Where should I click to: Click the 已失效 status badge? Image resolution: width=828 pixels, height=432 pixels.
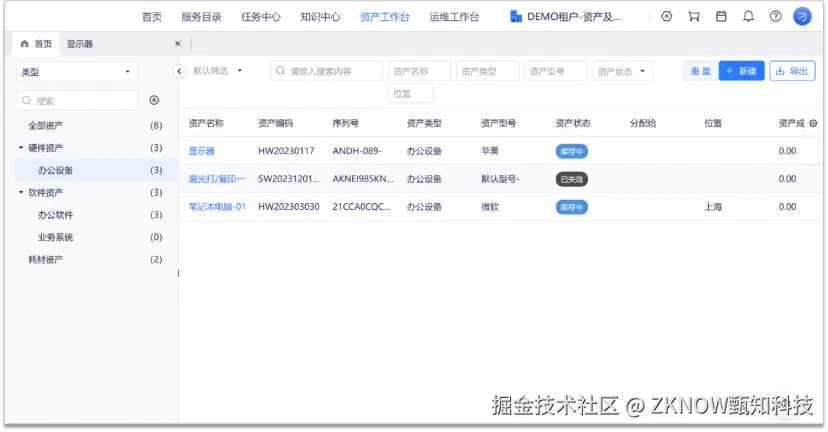tap(571, 180)
